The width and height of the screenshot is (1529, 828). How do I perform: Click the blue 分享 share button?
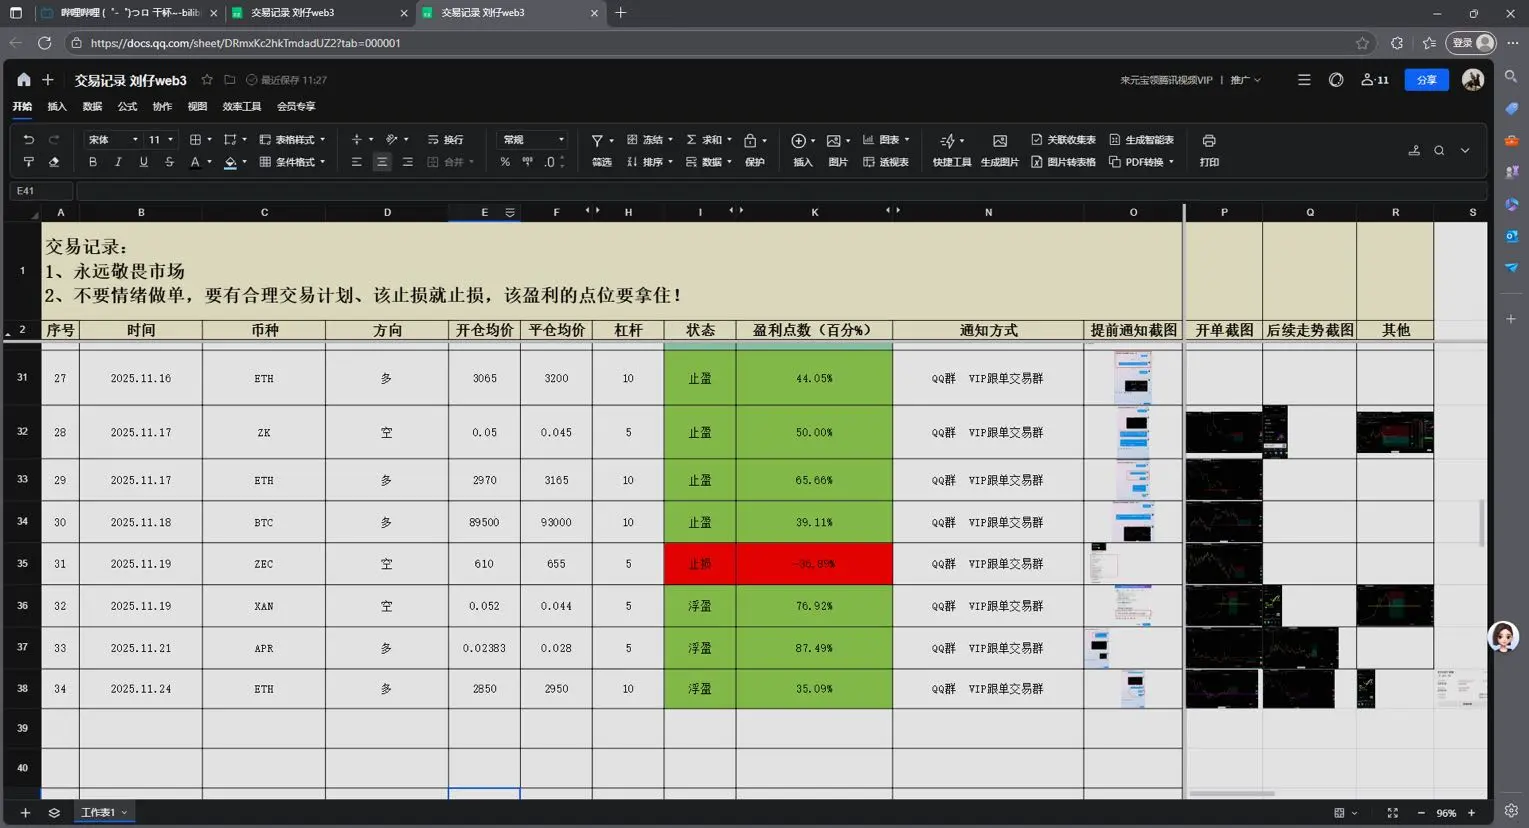coord(1426,80)
